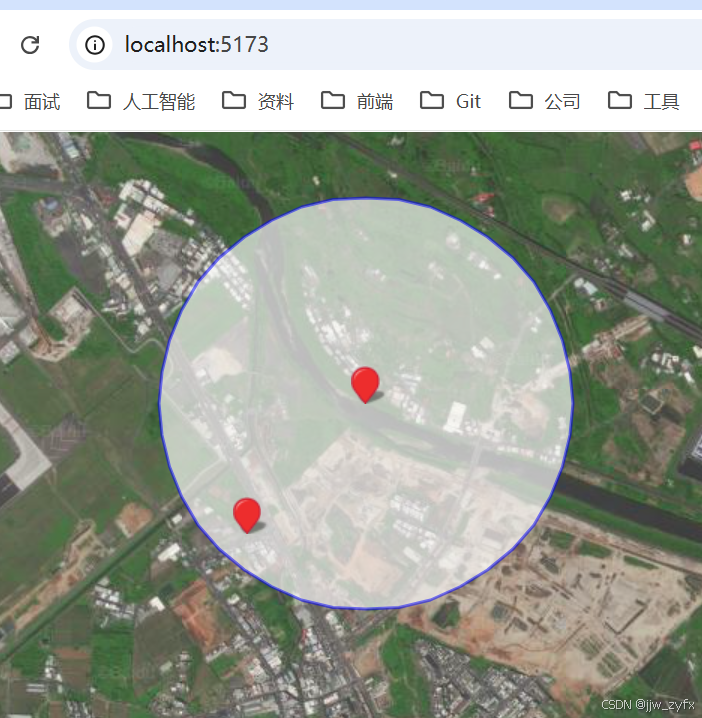This screenshot has width=702, height=718.
Task: Click the folder icon beside 人工智能
Action: (x=99, y=100)
